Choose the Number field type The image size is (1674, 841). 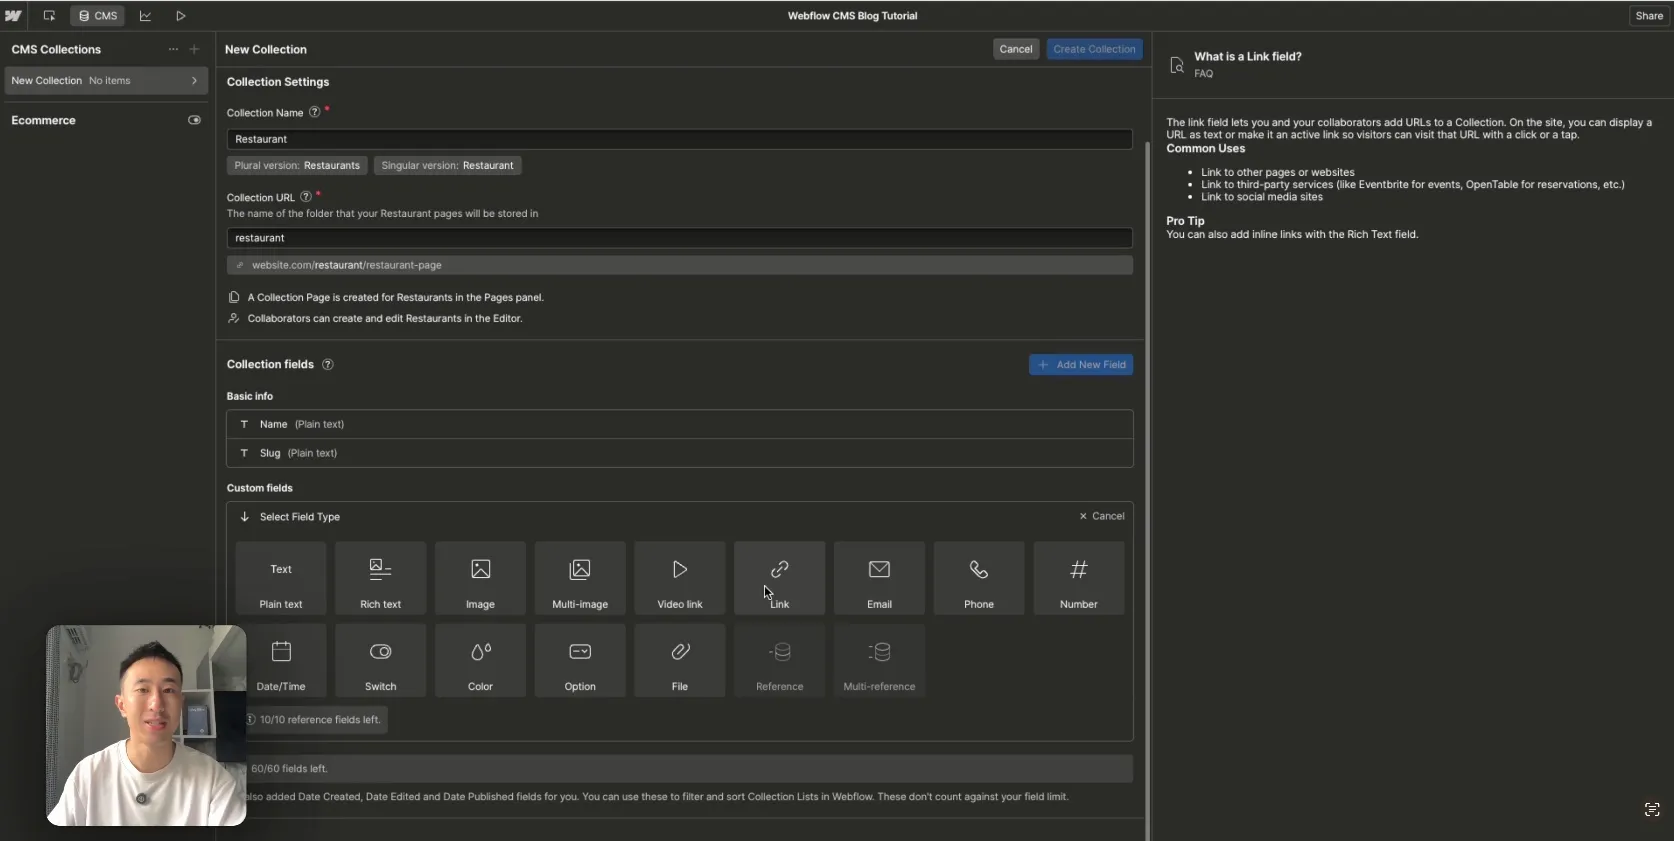[x=1079, y=578]
